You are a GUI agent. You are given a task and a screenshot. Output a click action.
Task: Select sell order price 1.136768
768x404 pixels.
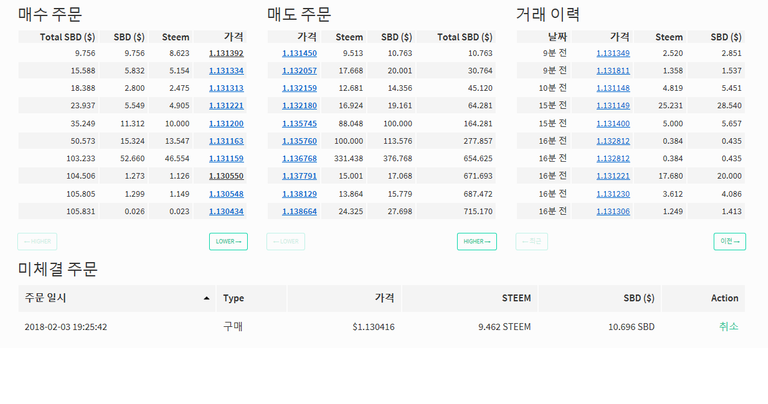[x=299, y=158]
